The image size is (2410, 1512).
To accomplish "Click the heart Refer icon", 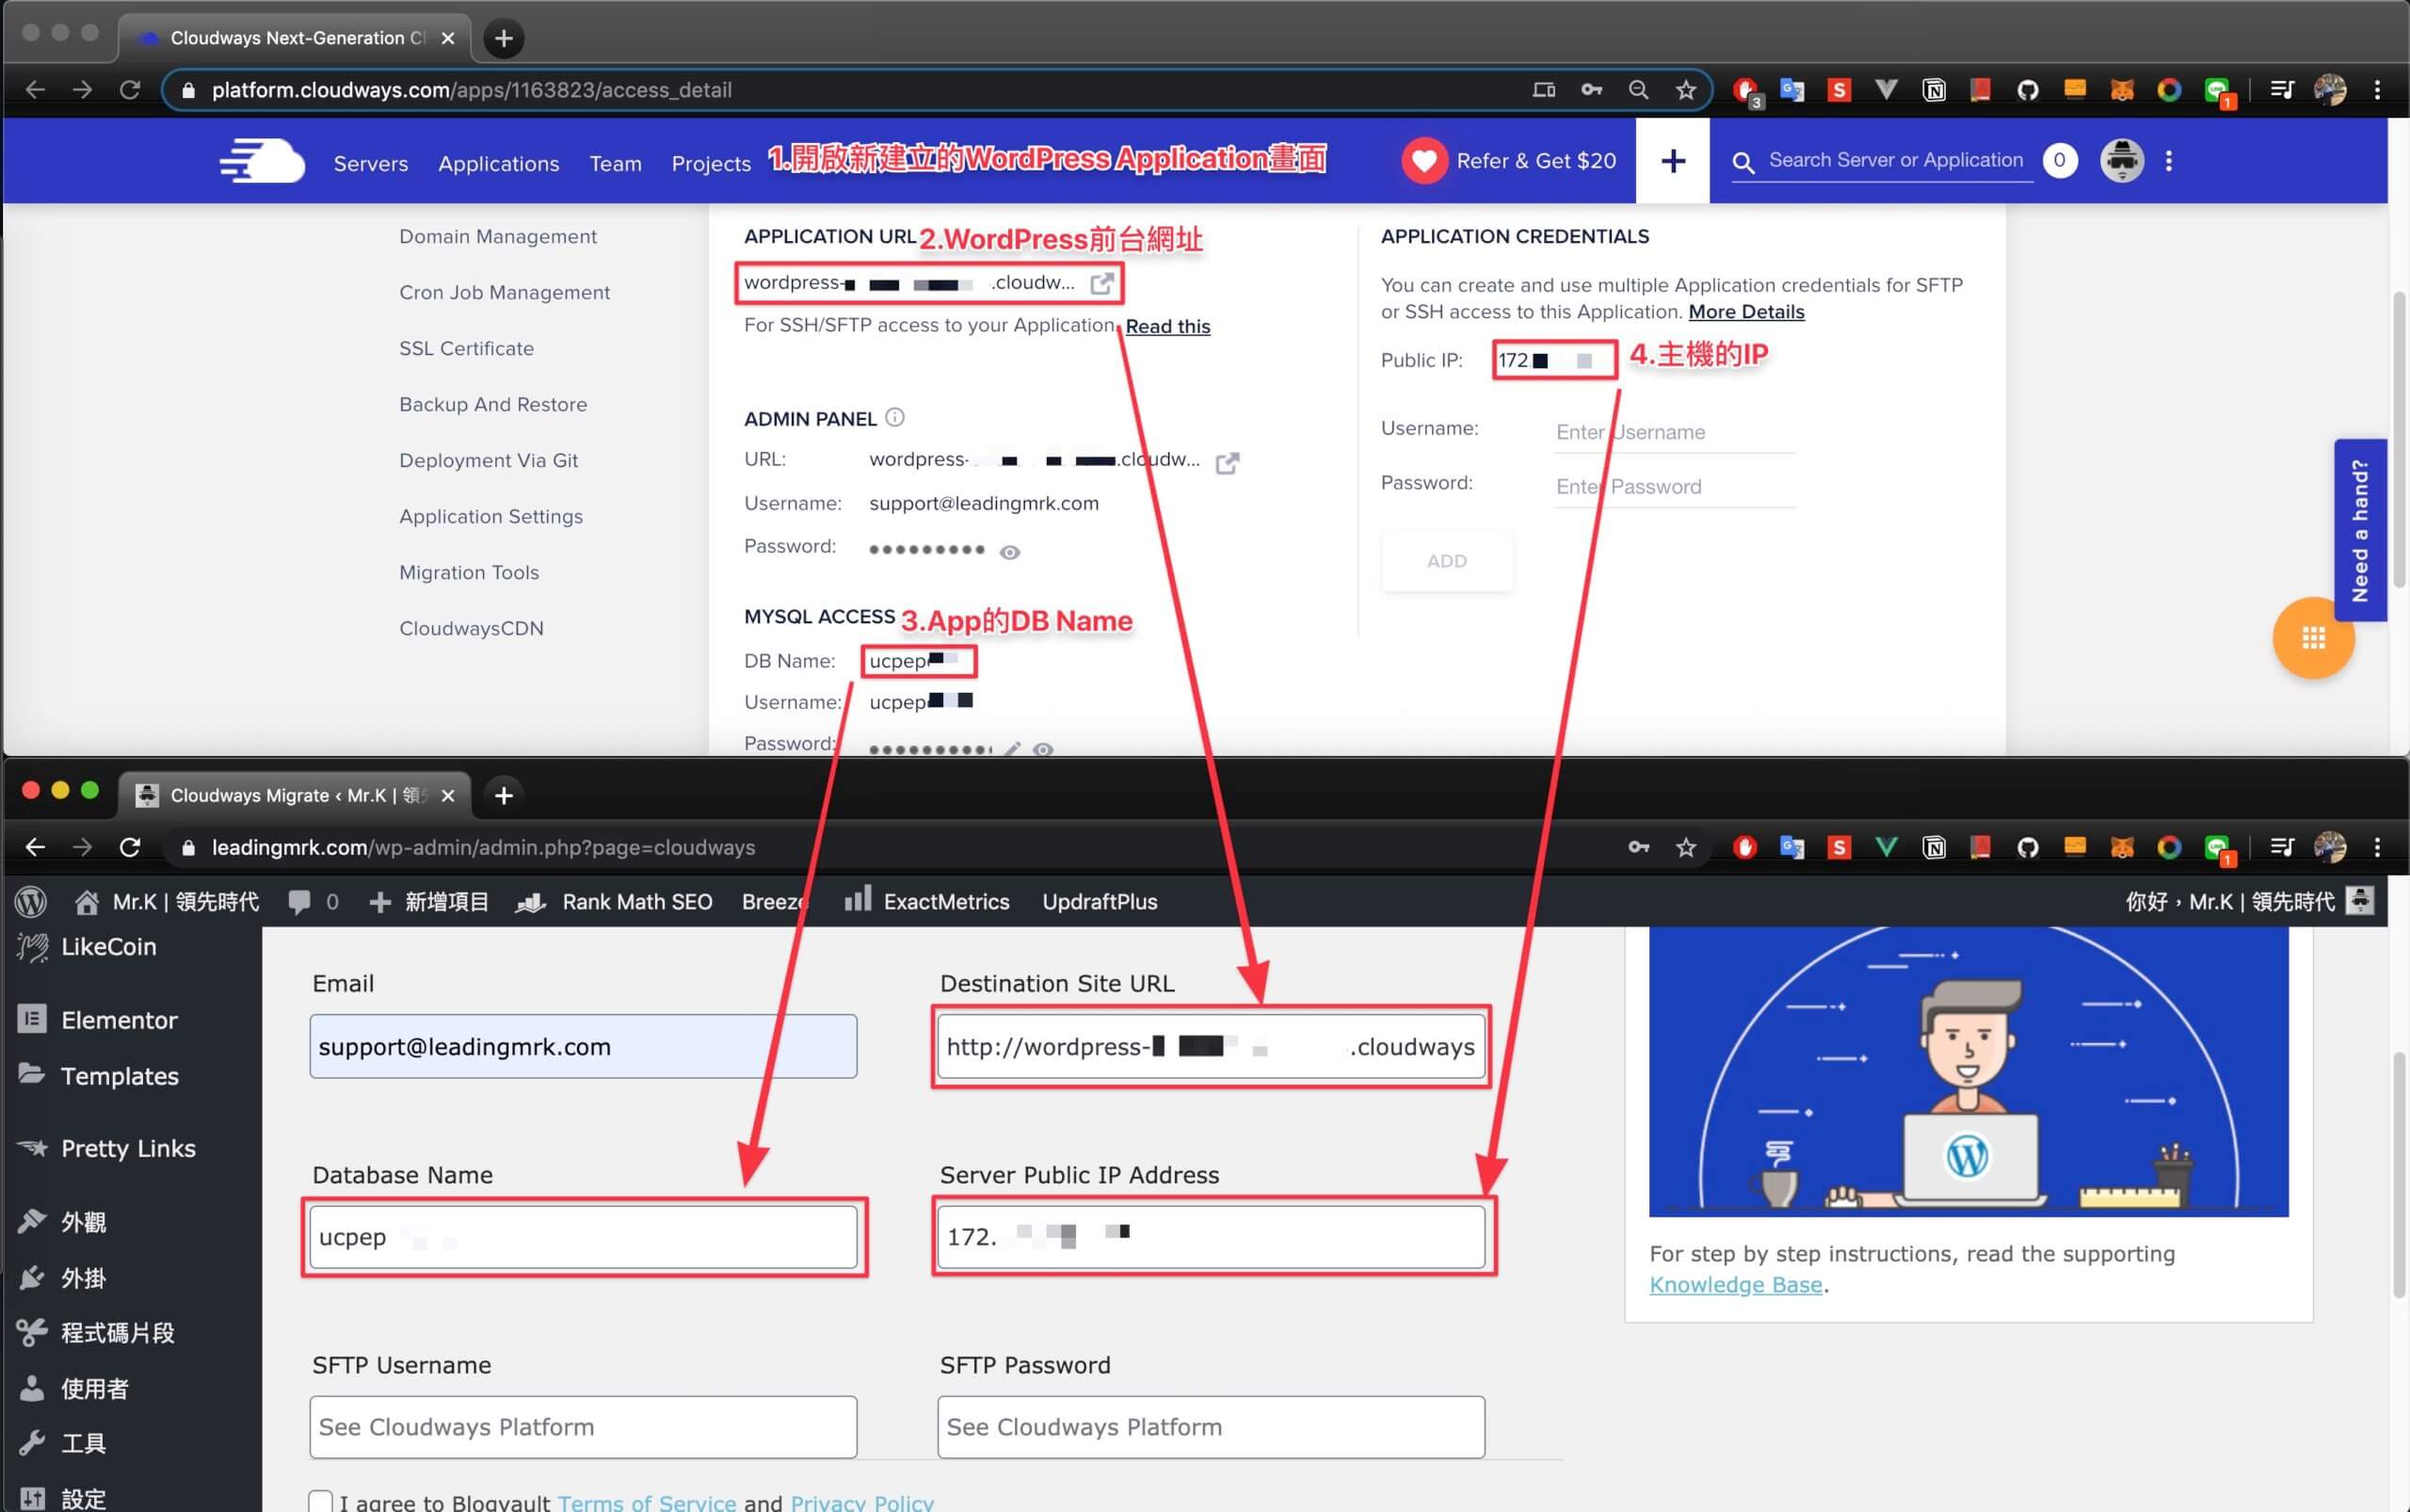I will (1424, 161).
